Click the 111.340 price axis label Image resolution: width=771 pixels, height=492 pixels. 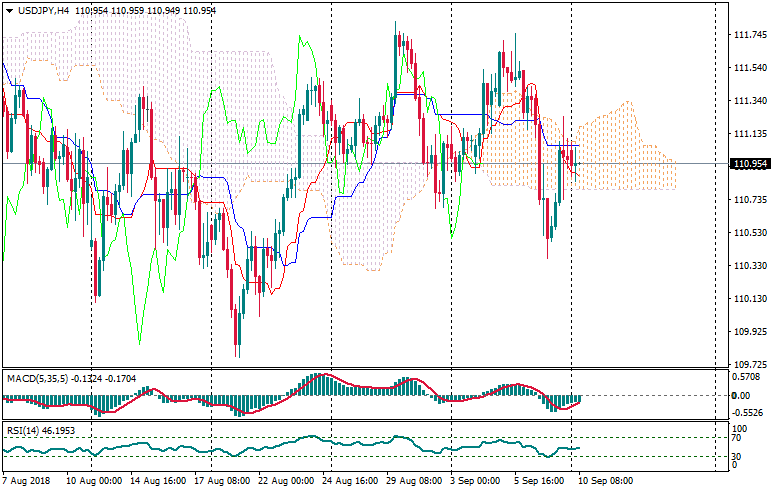click(742, 101)
